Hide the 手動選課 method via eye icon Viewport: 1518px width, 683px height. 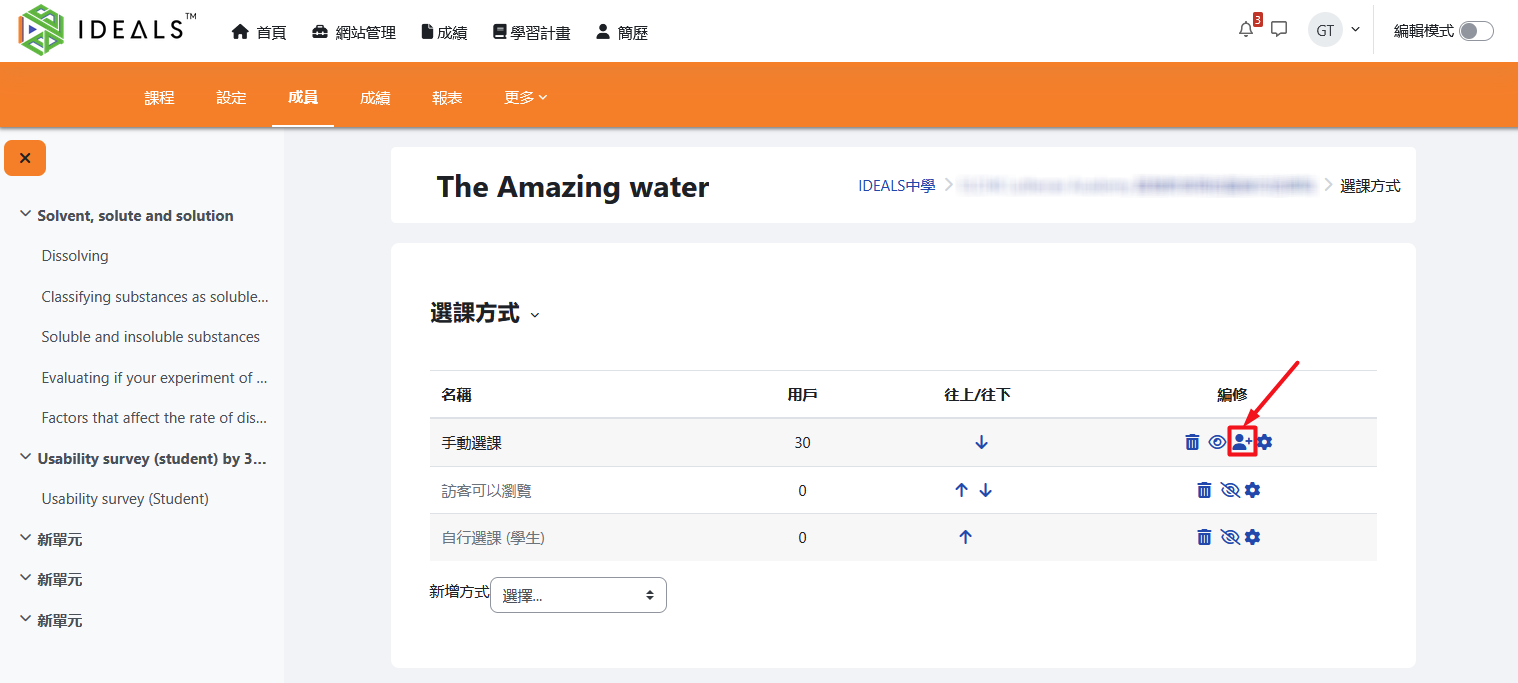click(x=1217, y=442)
